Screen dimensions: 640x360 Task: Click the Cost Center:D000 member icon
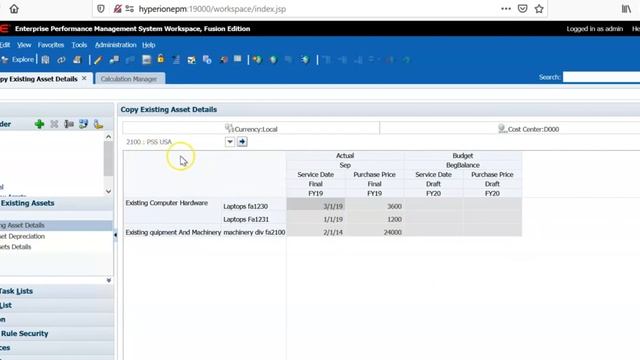click(502, 128)
